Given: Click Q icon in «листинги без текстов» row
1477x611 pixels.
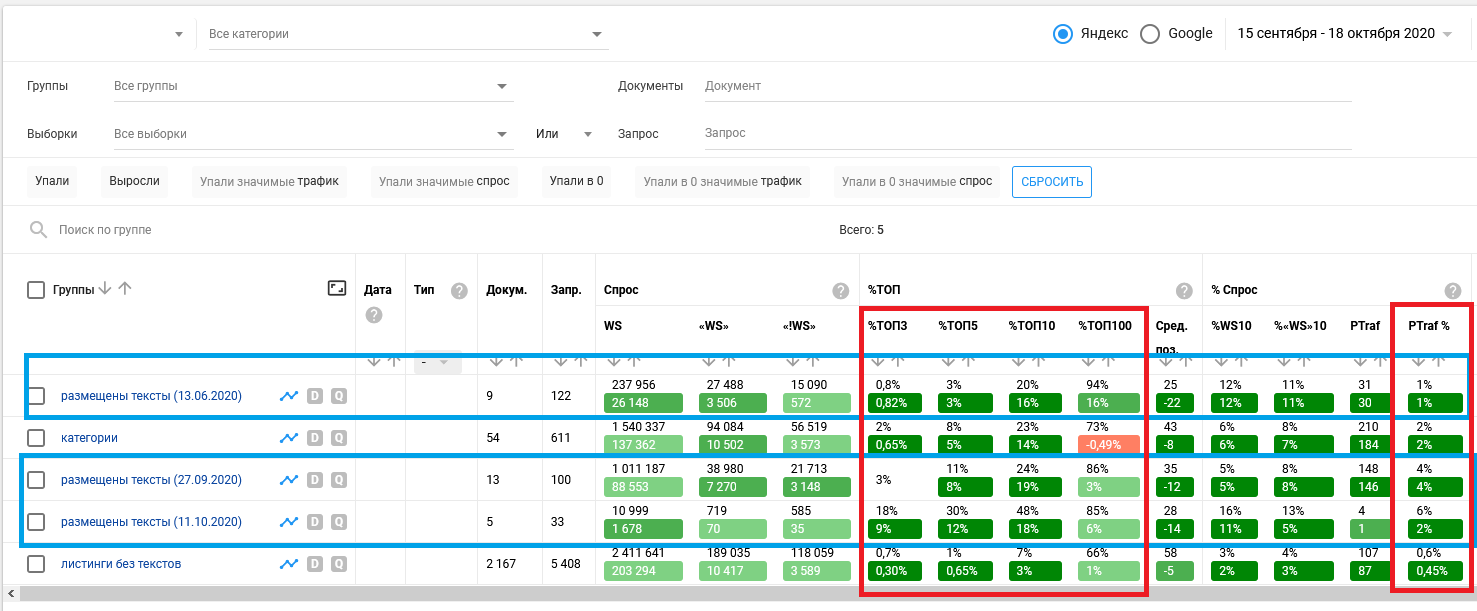Looking at the screenshot, I should click(339, 564).
